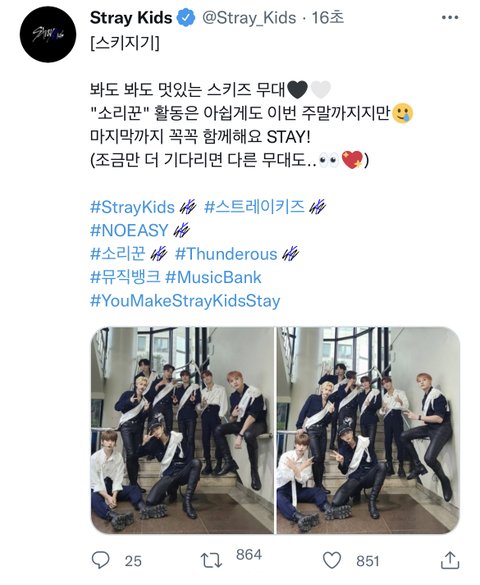Click the 16초 tweet timestamp
Image resolution: width=480 pixels, height=585 pixels.
[328, 18]
